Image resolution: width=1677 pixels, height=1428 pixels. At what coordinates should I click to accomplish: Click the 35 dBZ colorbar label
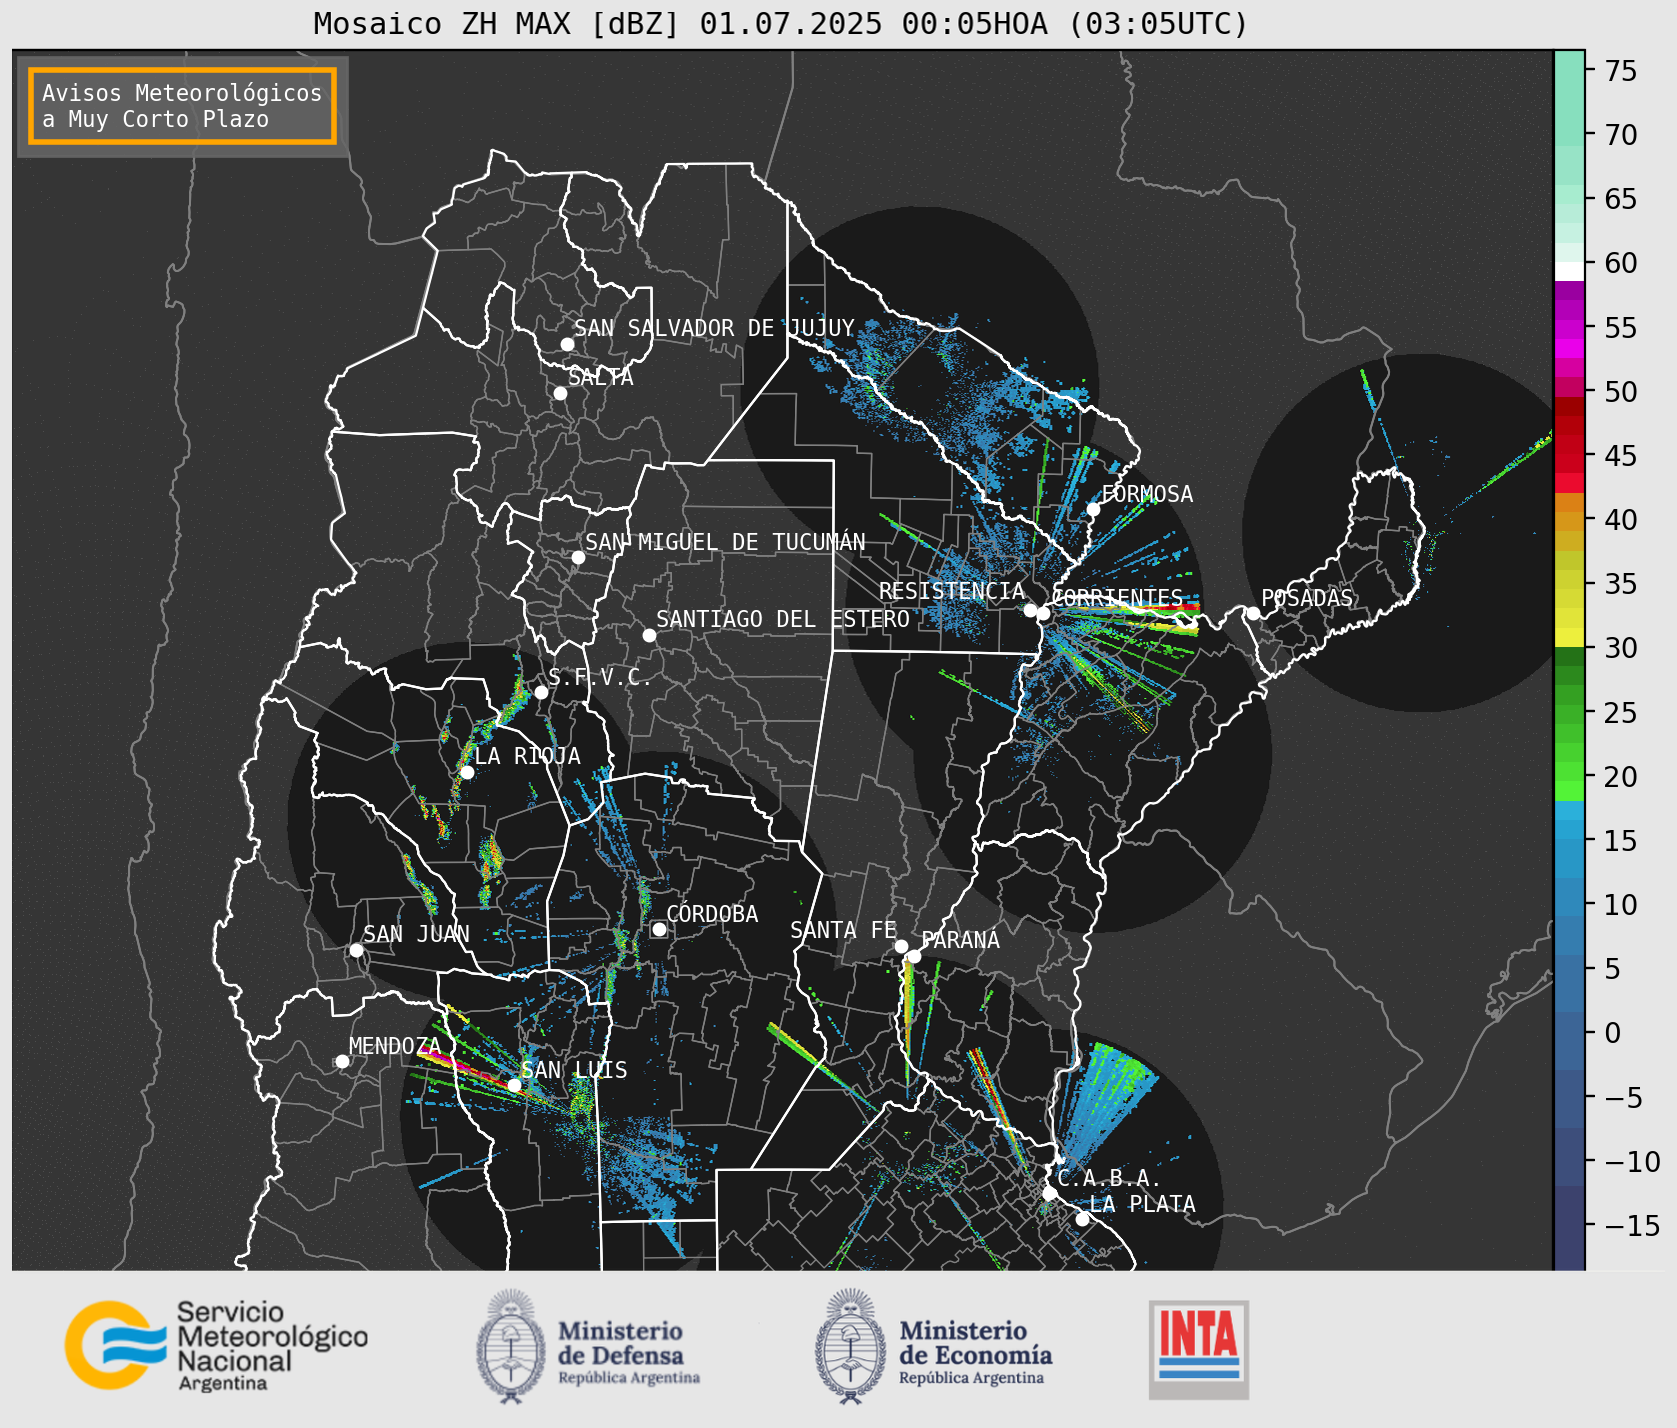click(x=1621, y=583)
